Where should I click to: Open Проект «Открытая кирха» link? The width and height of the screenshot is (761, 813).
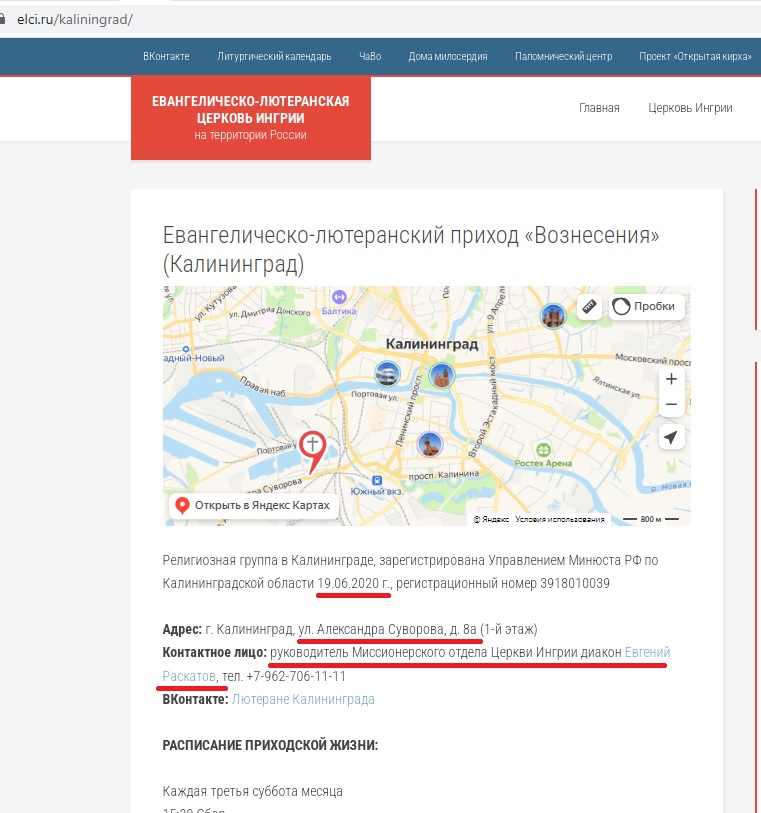tap(695, 56)
